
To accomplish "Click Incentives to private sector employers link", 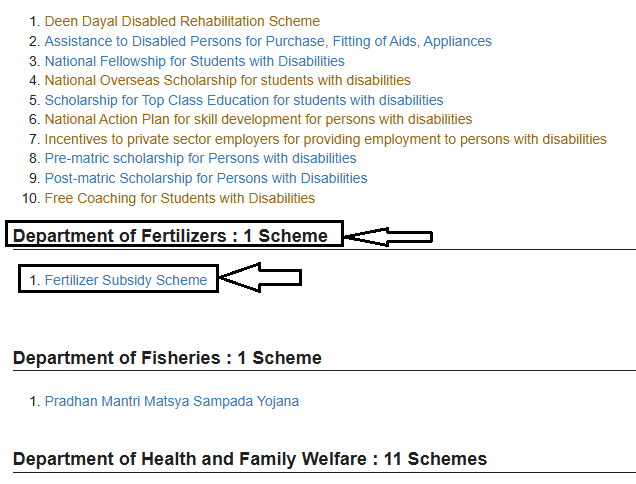I will pyautogui.click(x=326, y=139).
